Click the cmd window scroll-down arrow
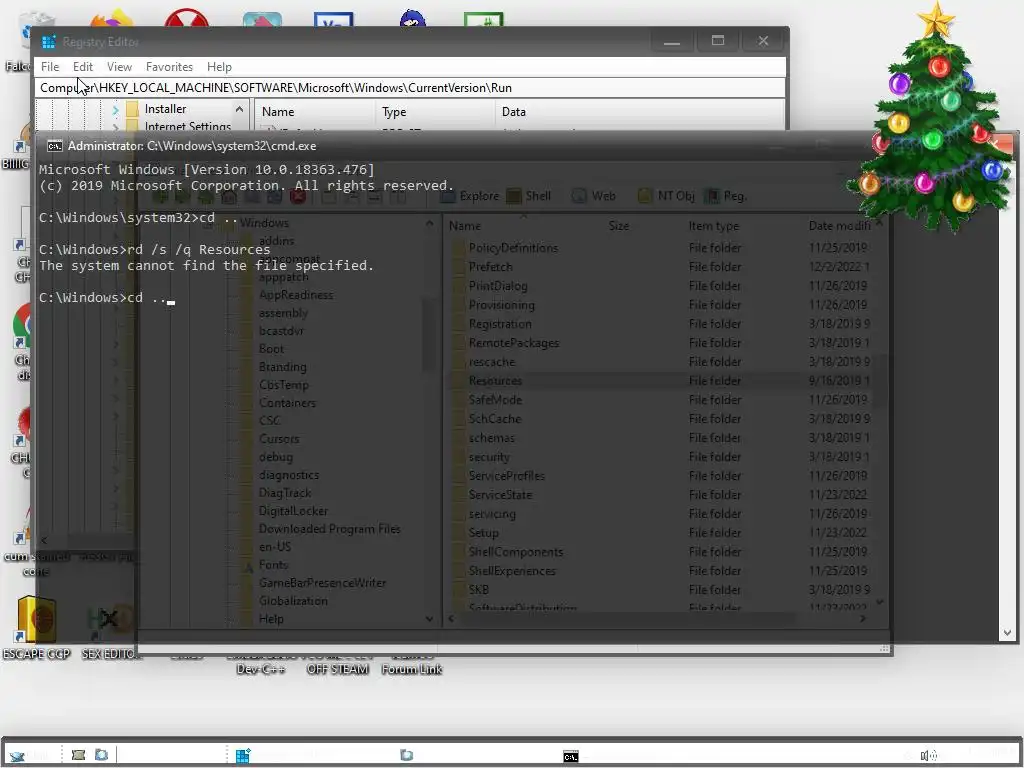 [1007, 633]
